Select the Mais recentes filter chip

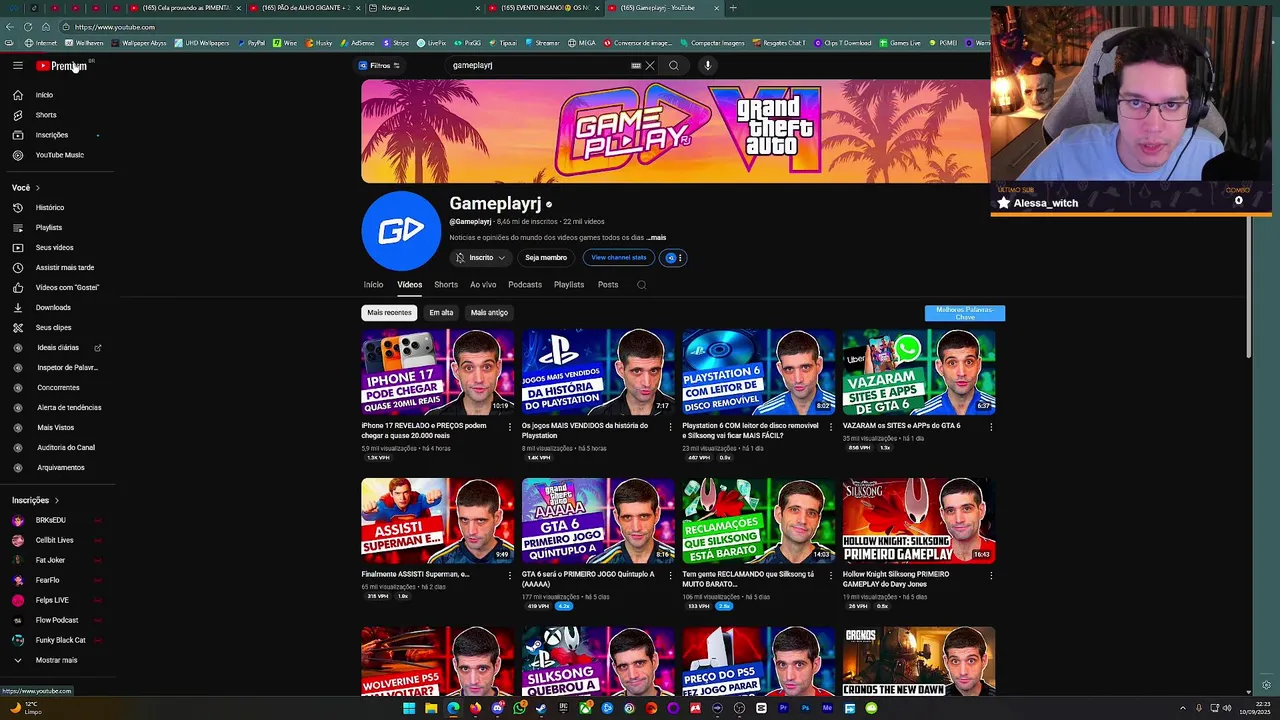[x=389, y=313]
